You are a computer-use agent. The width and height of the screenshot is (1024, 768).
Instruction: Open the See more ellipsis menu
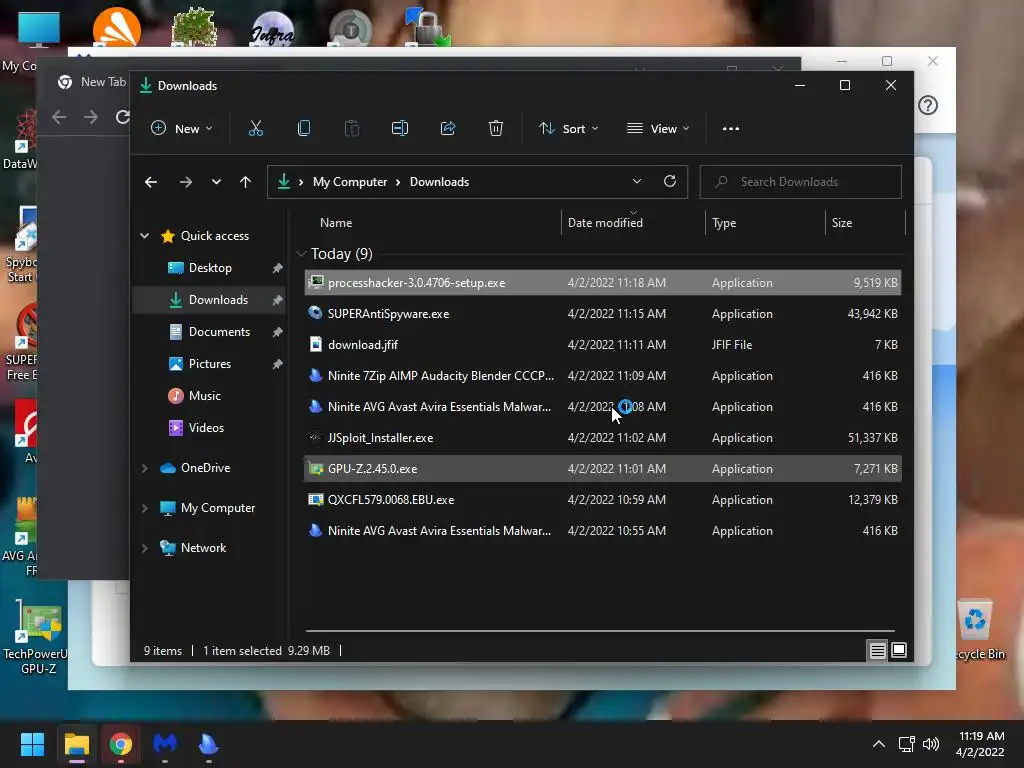[x=731, y=129]
